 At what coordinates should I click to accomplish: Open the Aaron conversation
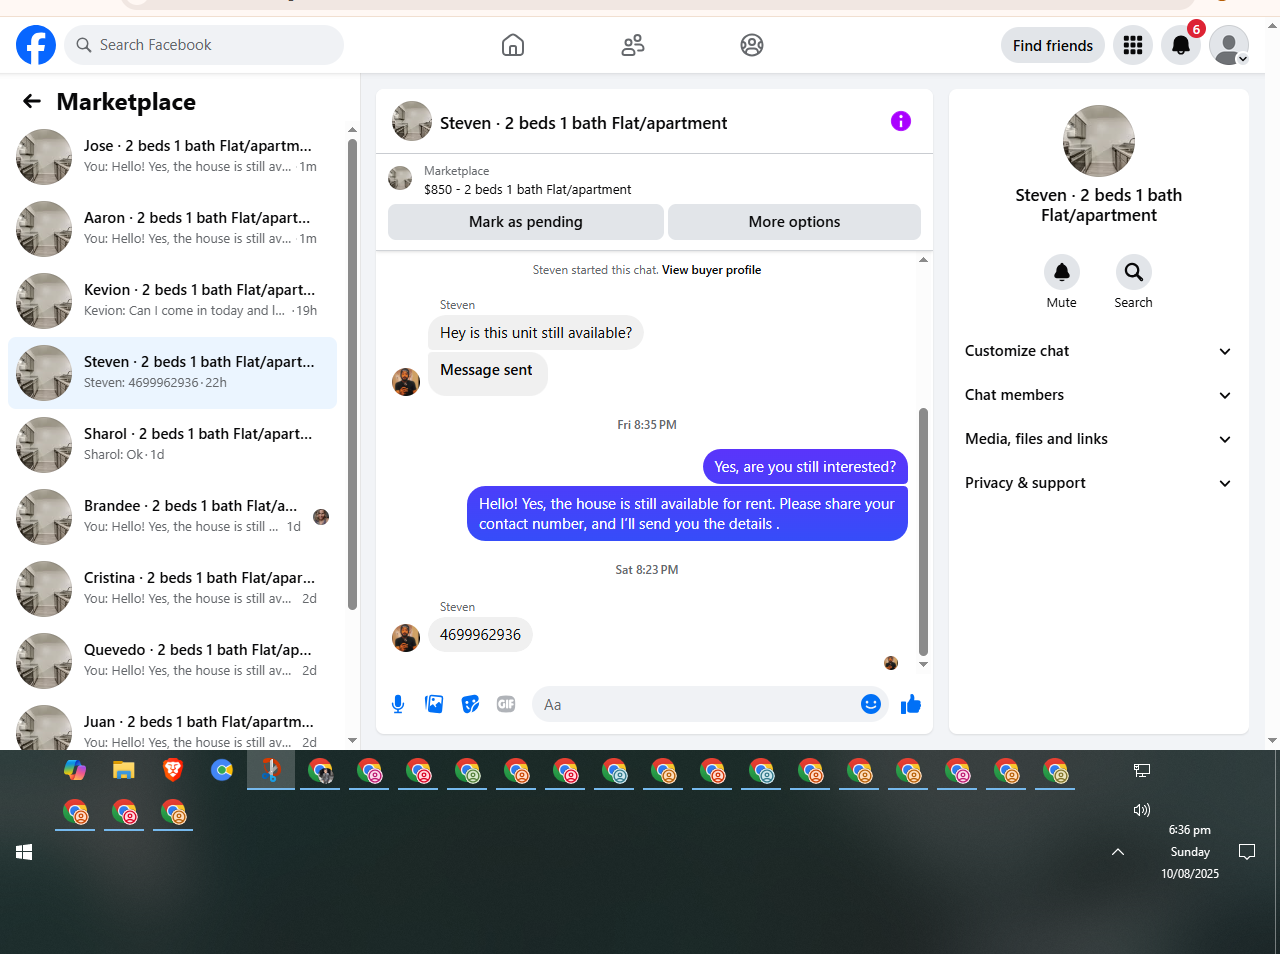click(172, 229)
